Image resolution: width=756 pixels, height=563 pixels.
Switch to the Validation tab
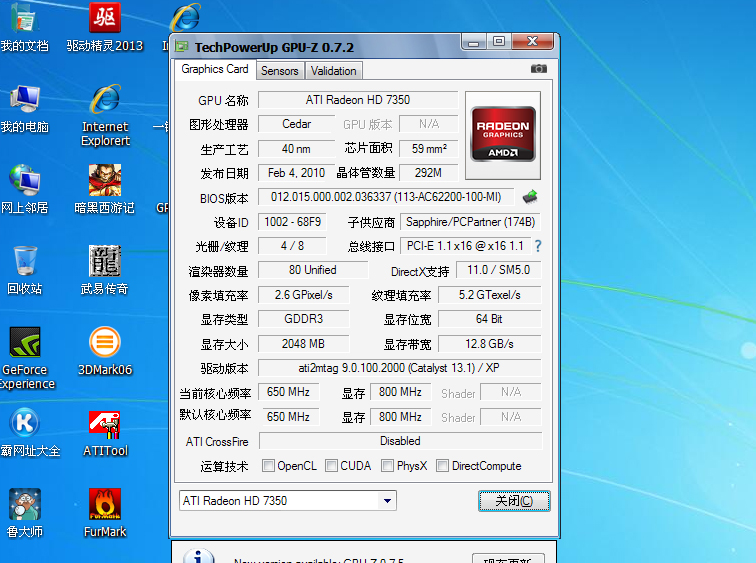point(333,71)
